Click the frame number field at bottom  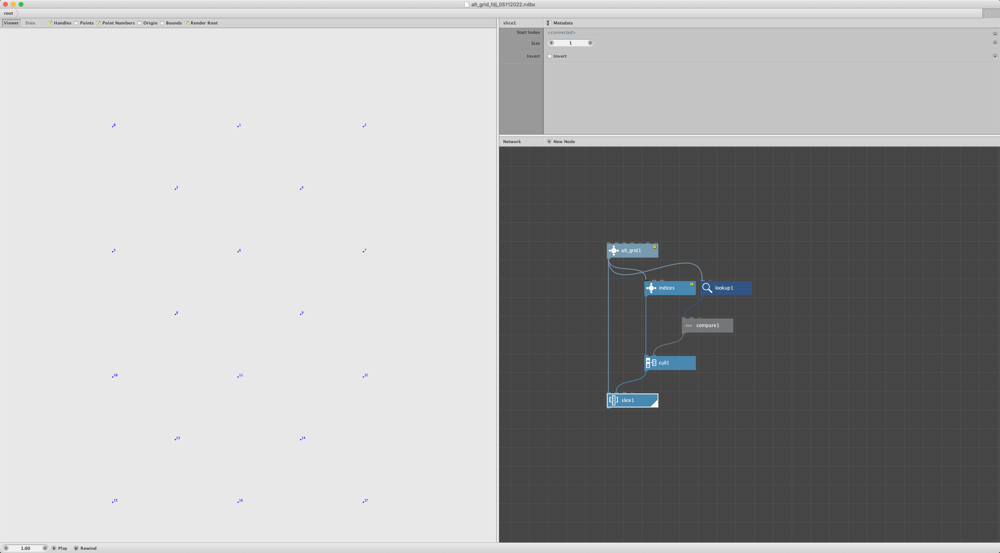coord(26,548)
